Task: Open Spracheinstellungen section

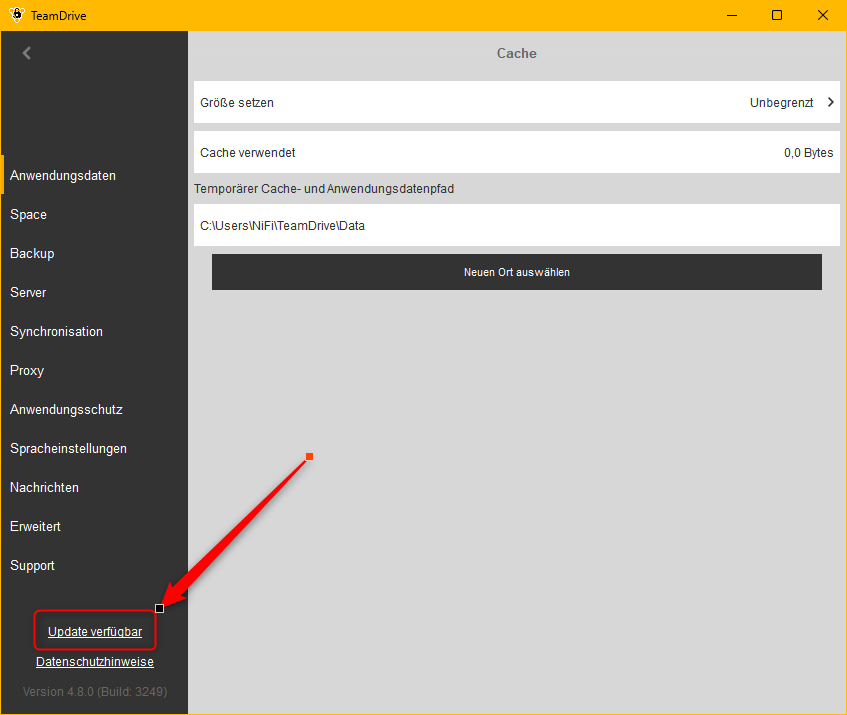Action: [x=69, y=448]
